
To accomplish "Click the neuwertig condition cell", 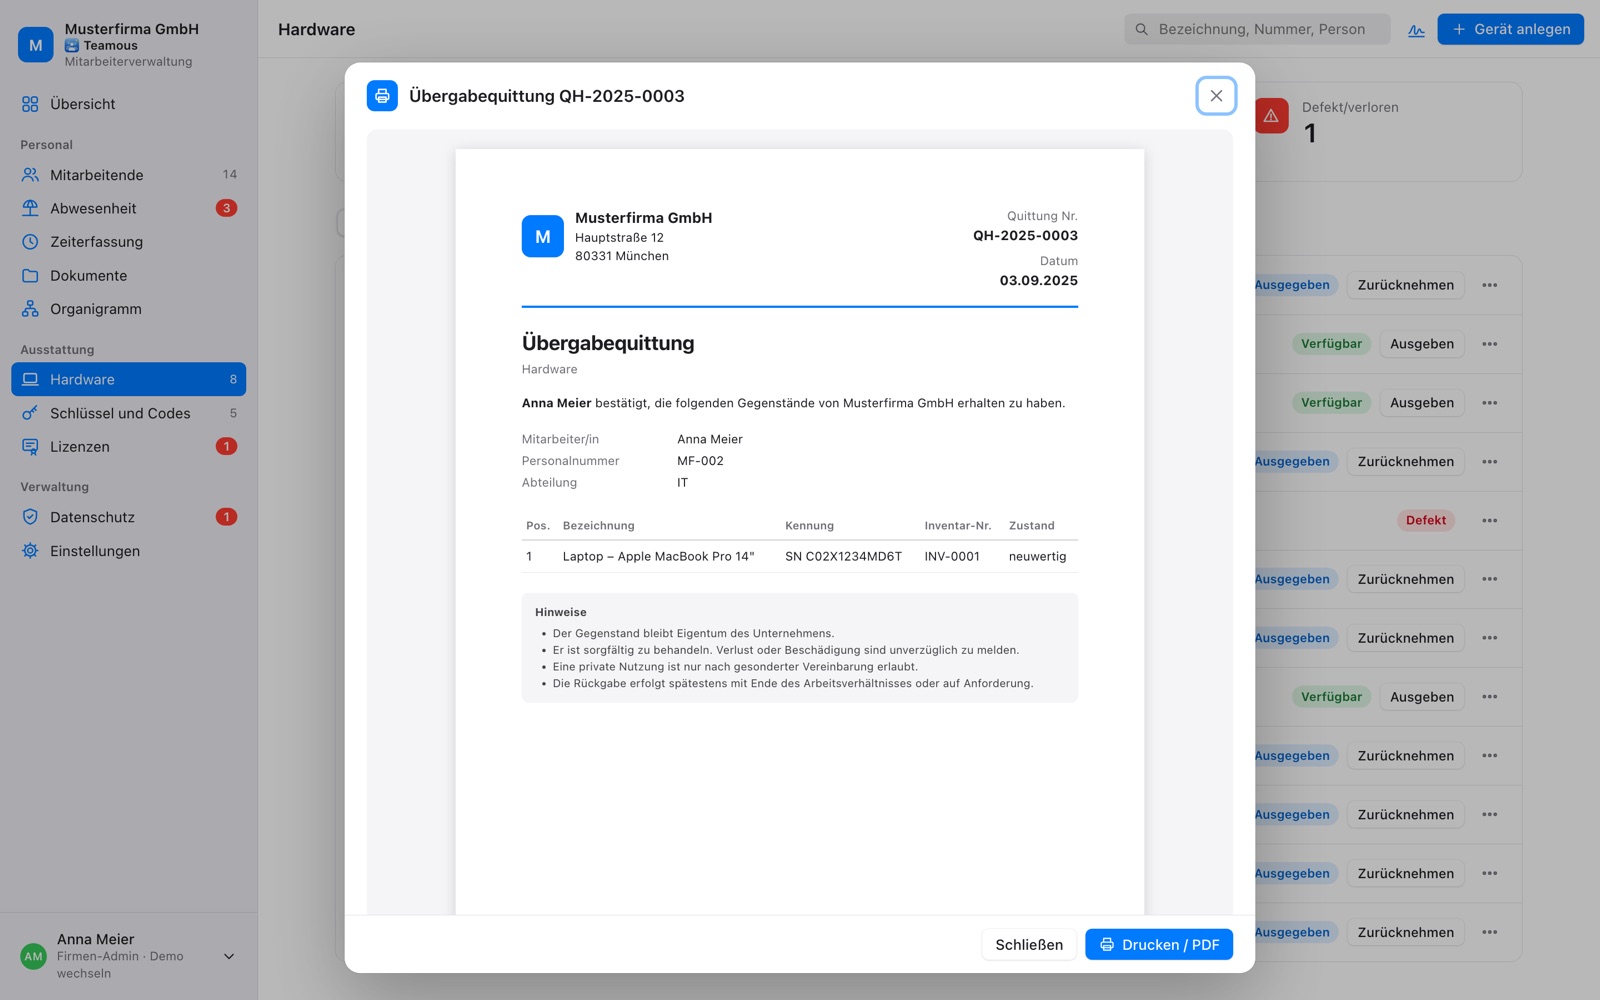I will 1037,556.
